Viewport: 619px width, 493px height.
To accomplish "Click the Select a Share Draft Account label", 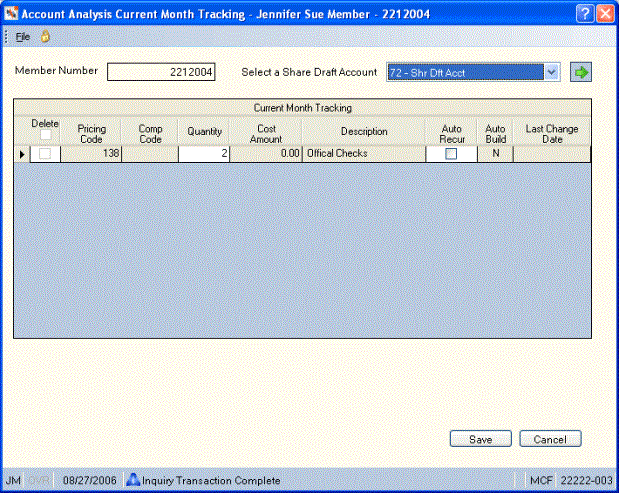I will (x=309, y=72).
